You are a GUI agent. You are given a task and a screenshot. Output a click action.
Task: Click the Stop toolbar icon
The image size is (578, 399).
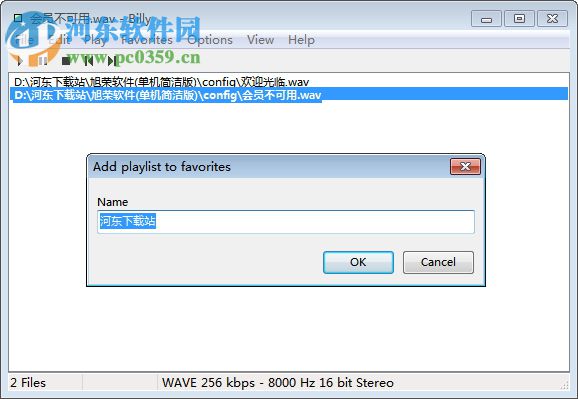click(66, 61)
